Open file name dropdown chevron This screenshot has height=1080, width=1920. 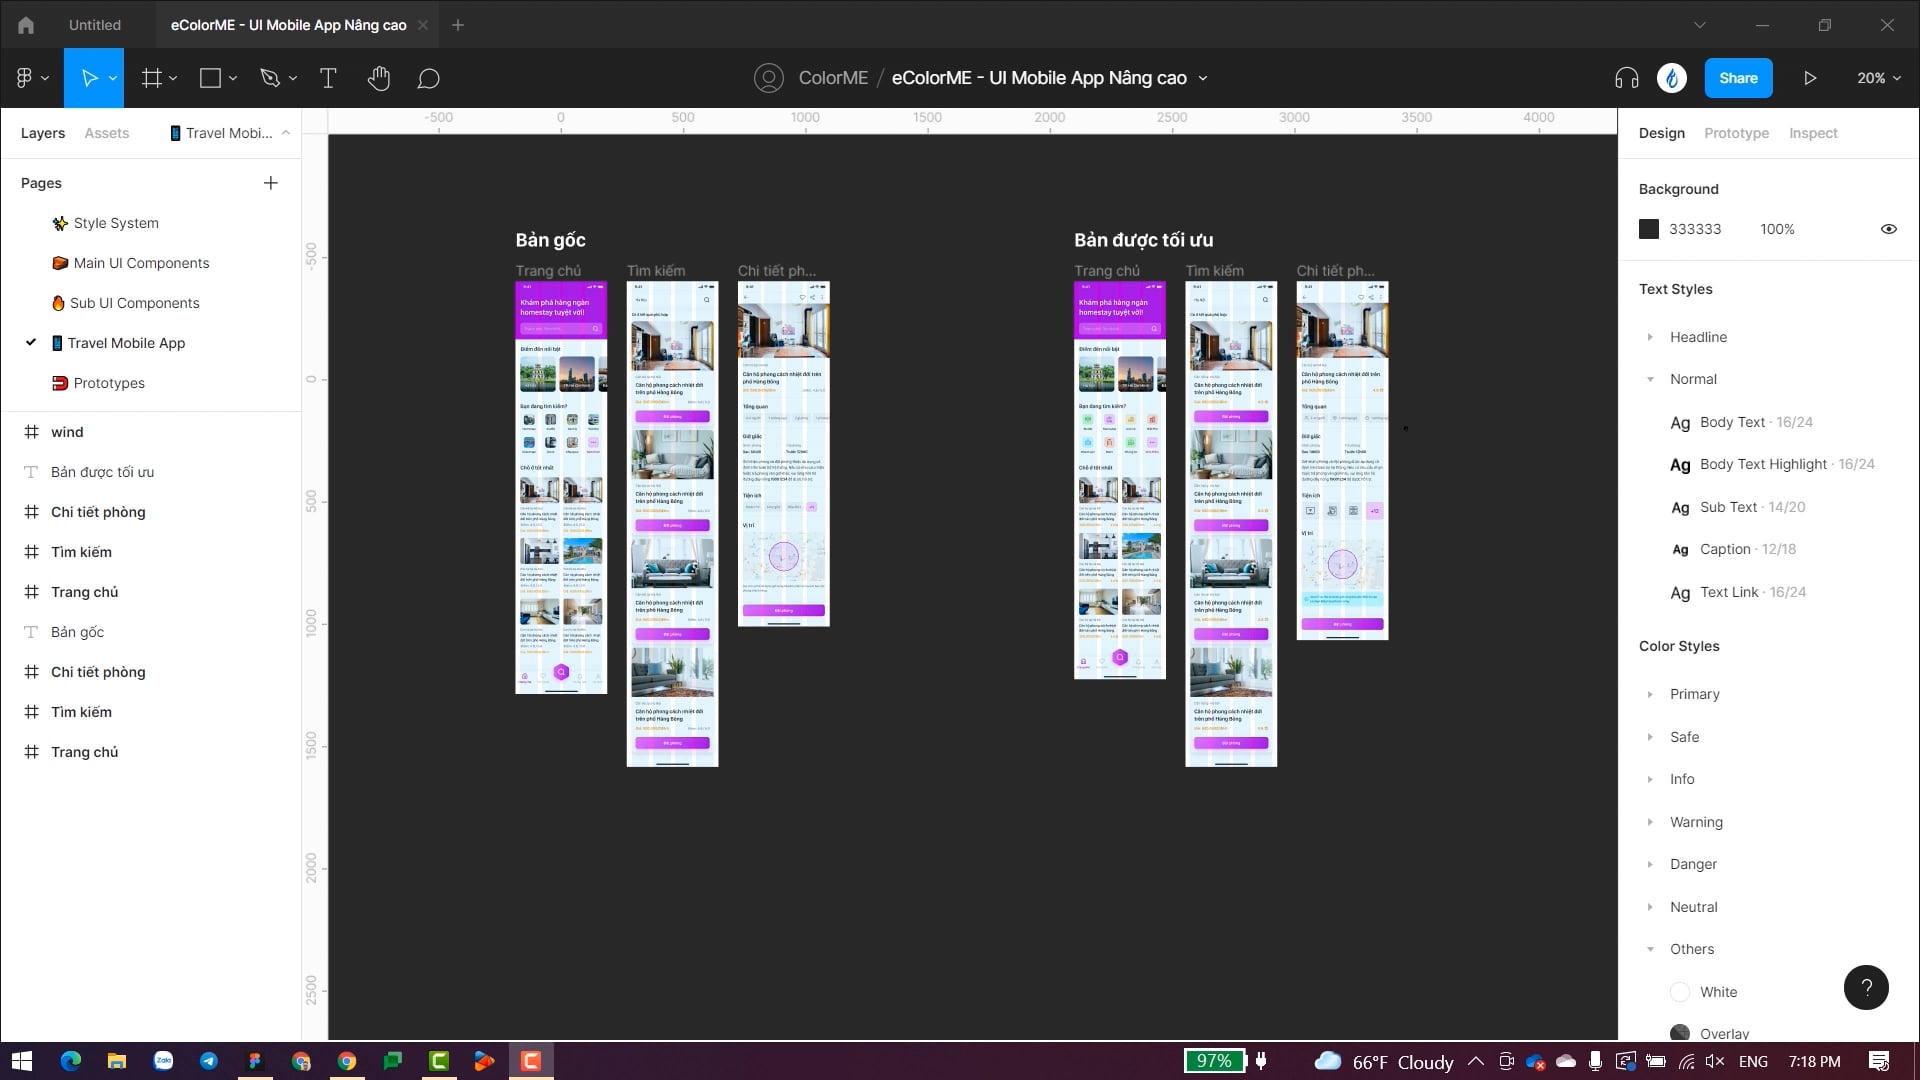point(1203,78)
